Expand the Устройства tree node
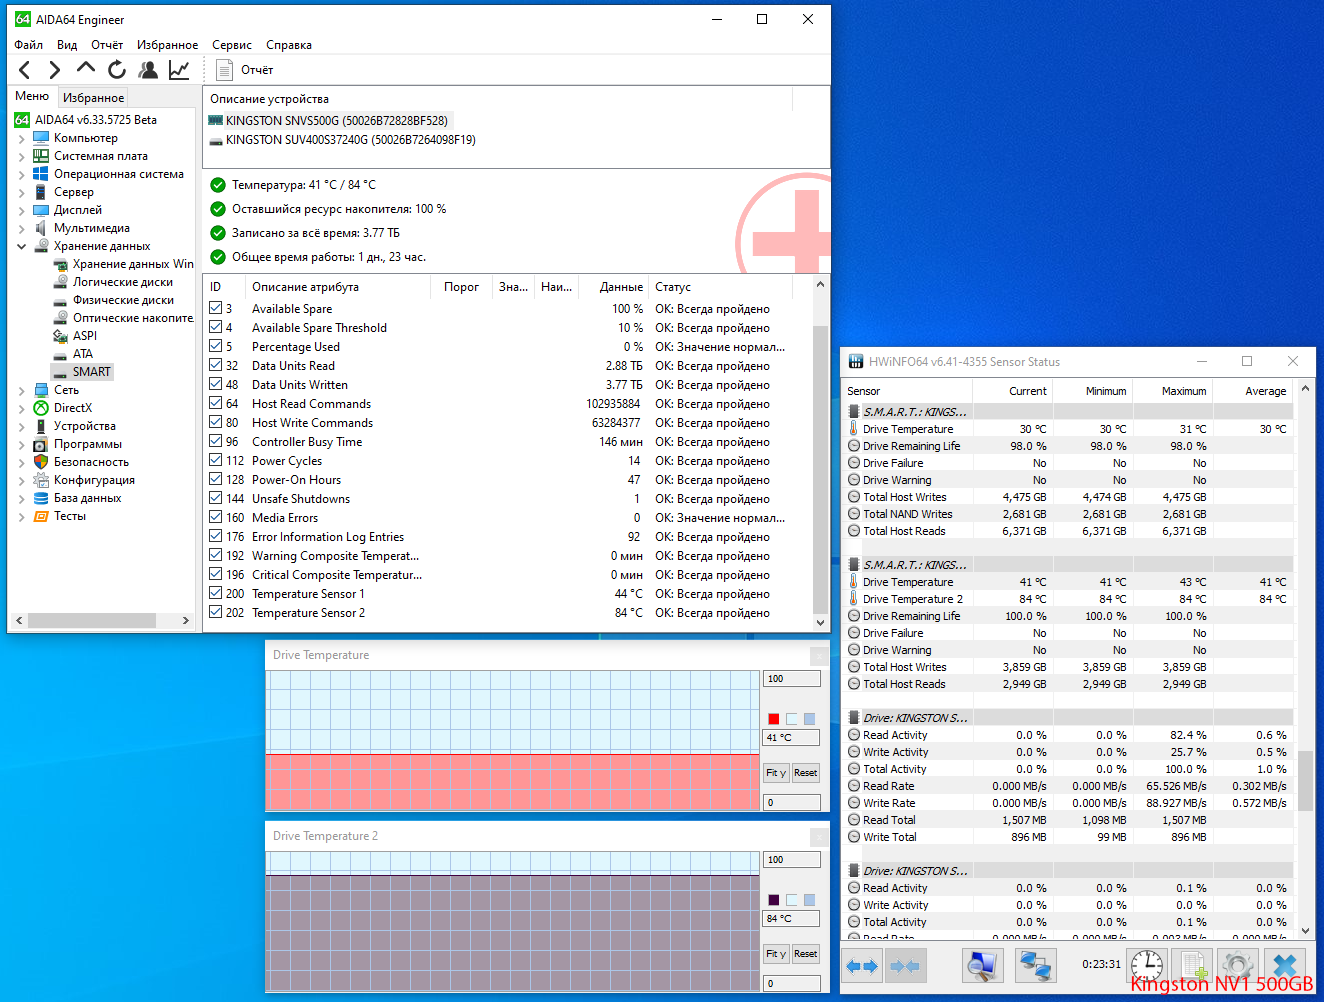The width and height of the screenshot is (1324, 1002). point(21,426)
